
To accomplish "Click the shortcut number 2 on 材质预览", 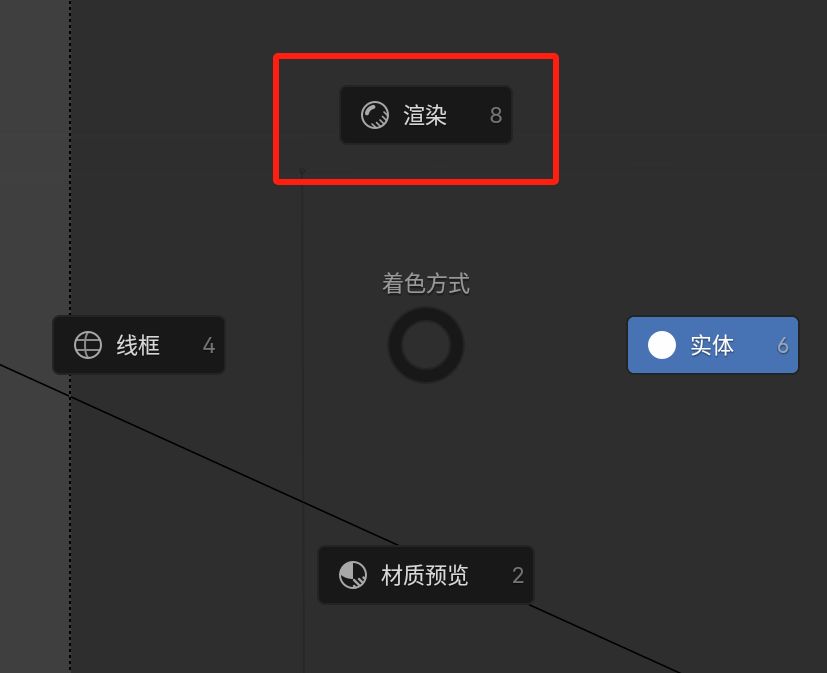I will point(518,575).
